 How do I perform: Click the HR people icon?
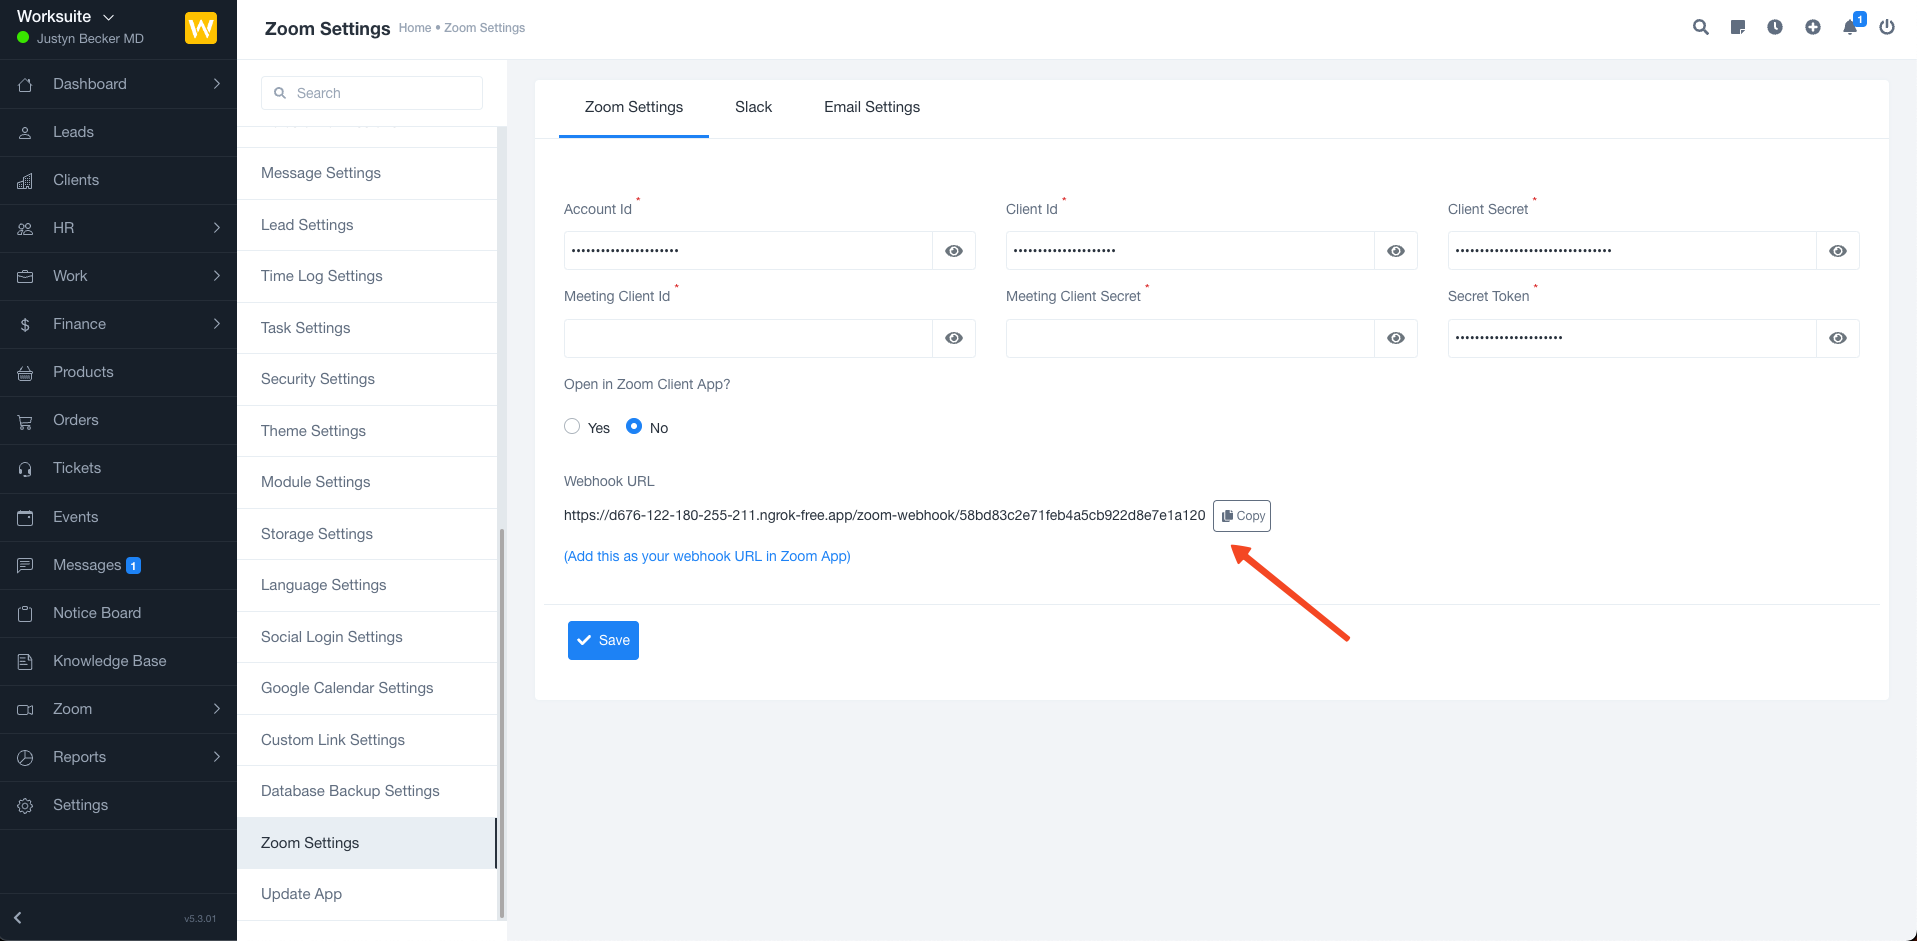click(x=25, y=229)
